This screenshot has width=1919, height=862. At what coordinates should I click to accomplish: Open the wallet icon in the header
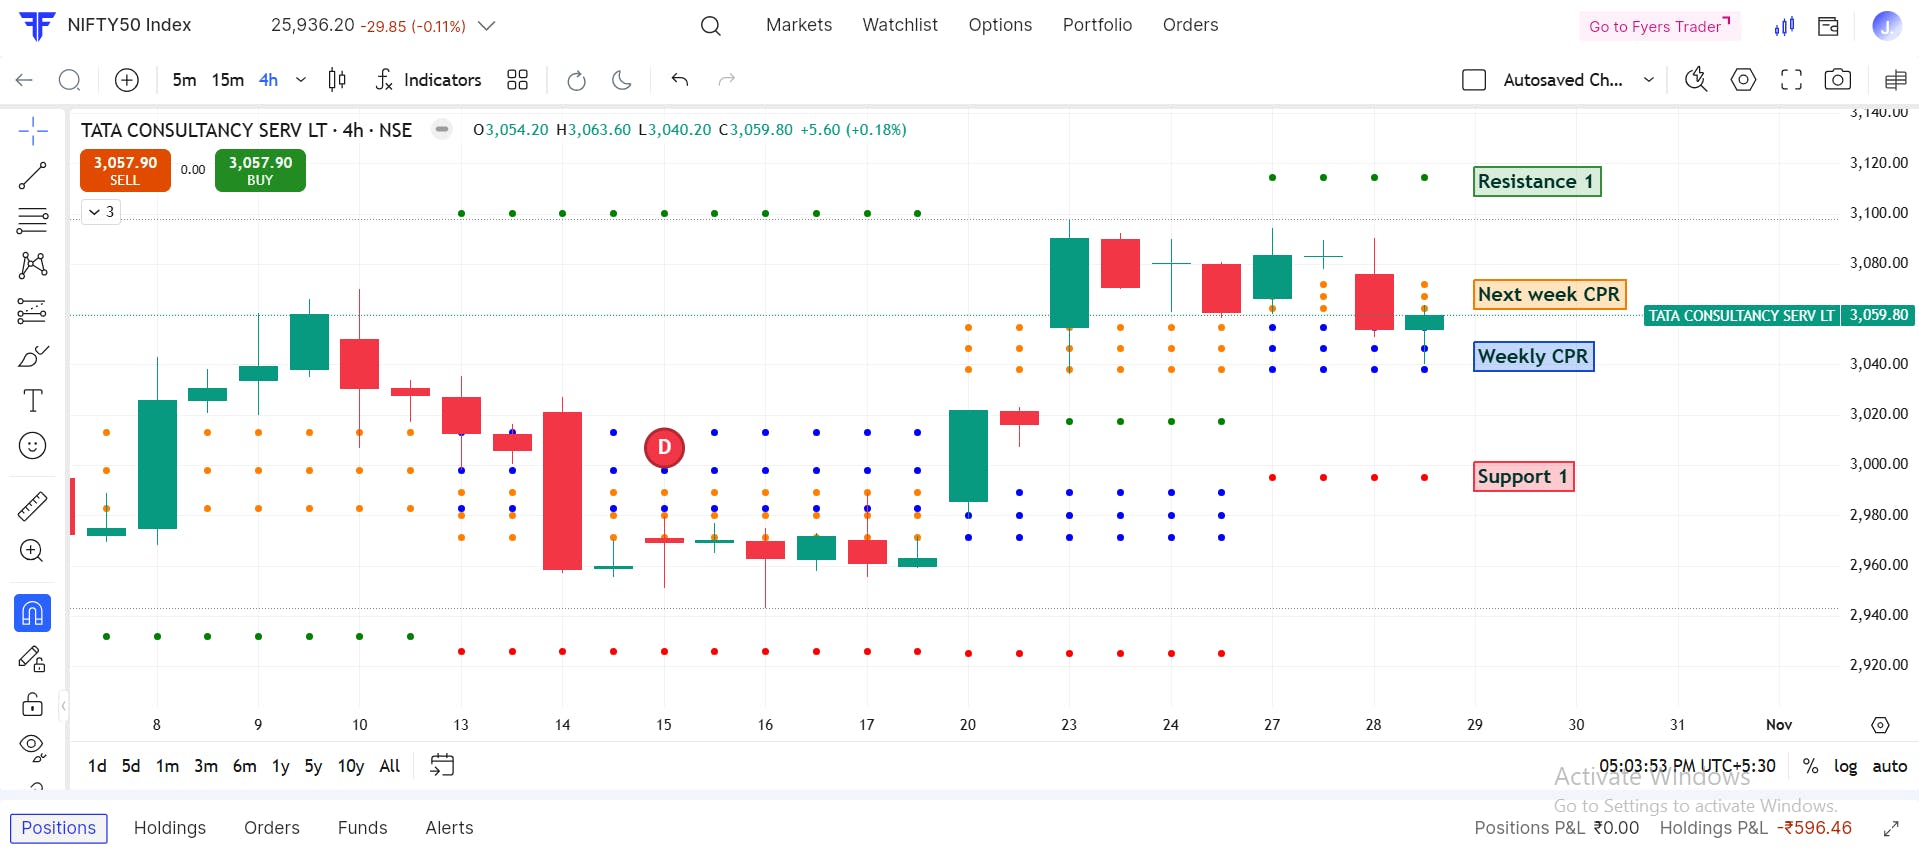point(1828,26)
